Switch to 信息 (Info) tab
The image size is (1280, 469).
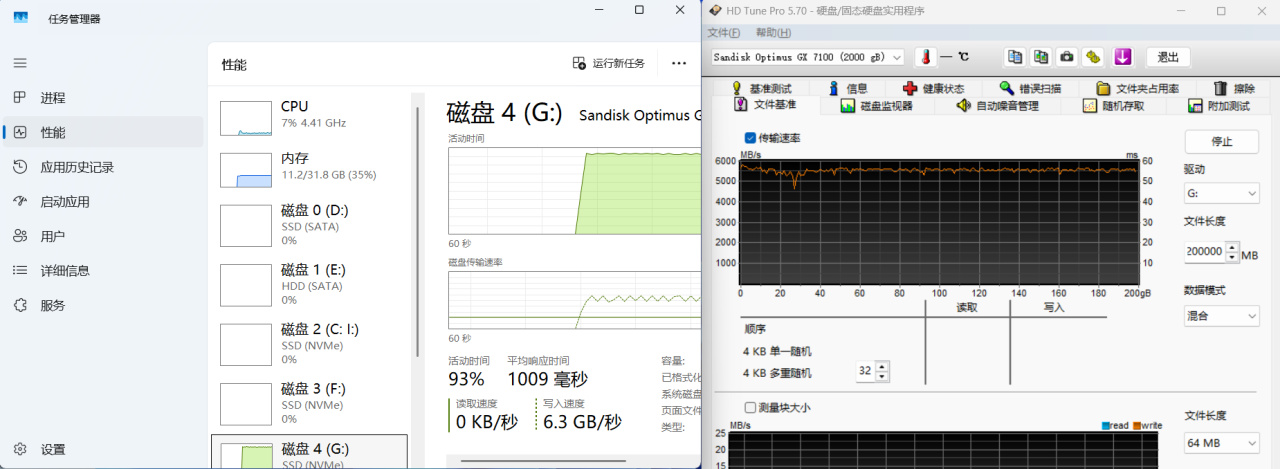pos(848,88)
